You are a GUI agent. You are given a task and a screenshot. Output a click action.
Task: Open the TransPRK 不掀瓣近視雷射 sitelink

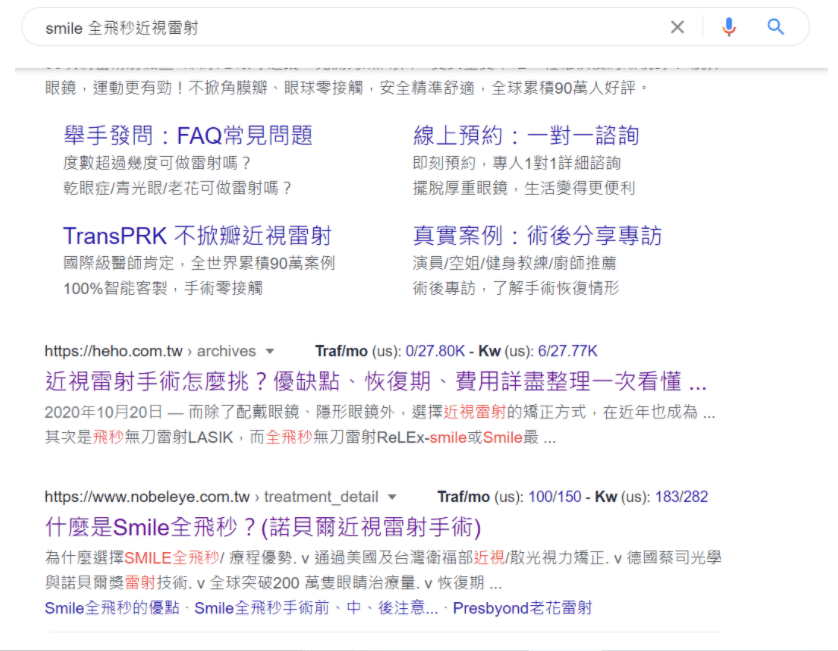point(197,235)
